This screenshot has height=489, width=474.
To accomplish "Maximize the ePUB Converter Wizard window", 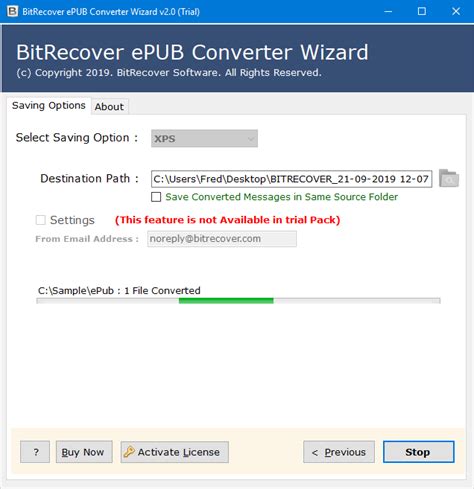I will tap(422, 11).
